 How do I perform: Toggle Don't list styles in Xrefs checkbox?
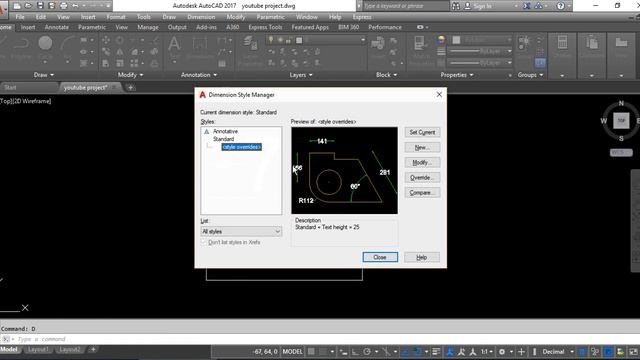coord(204,242)
